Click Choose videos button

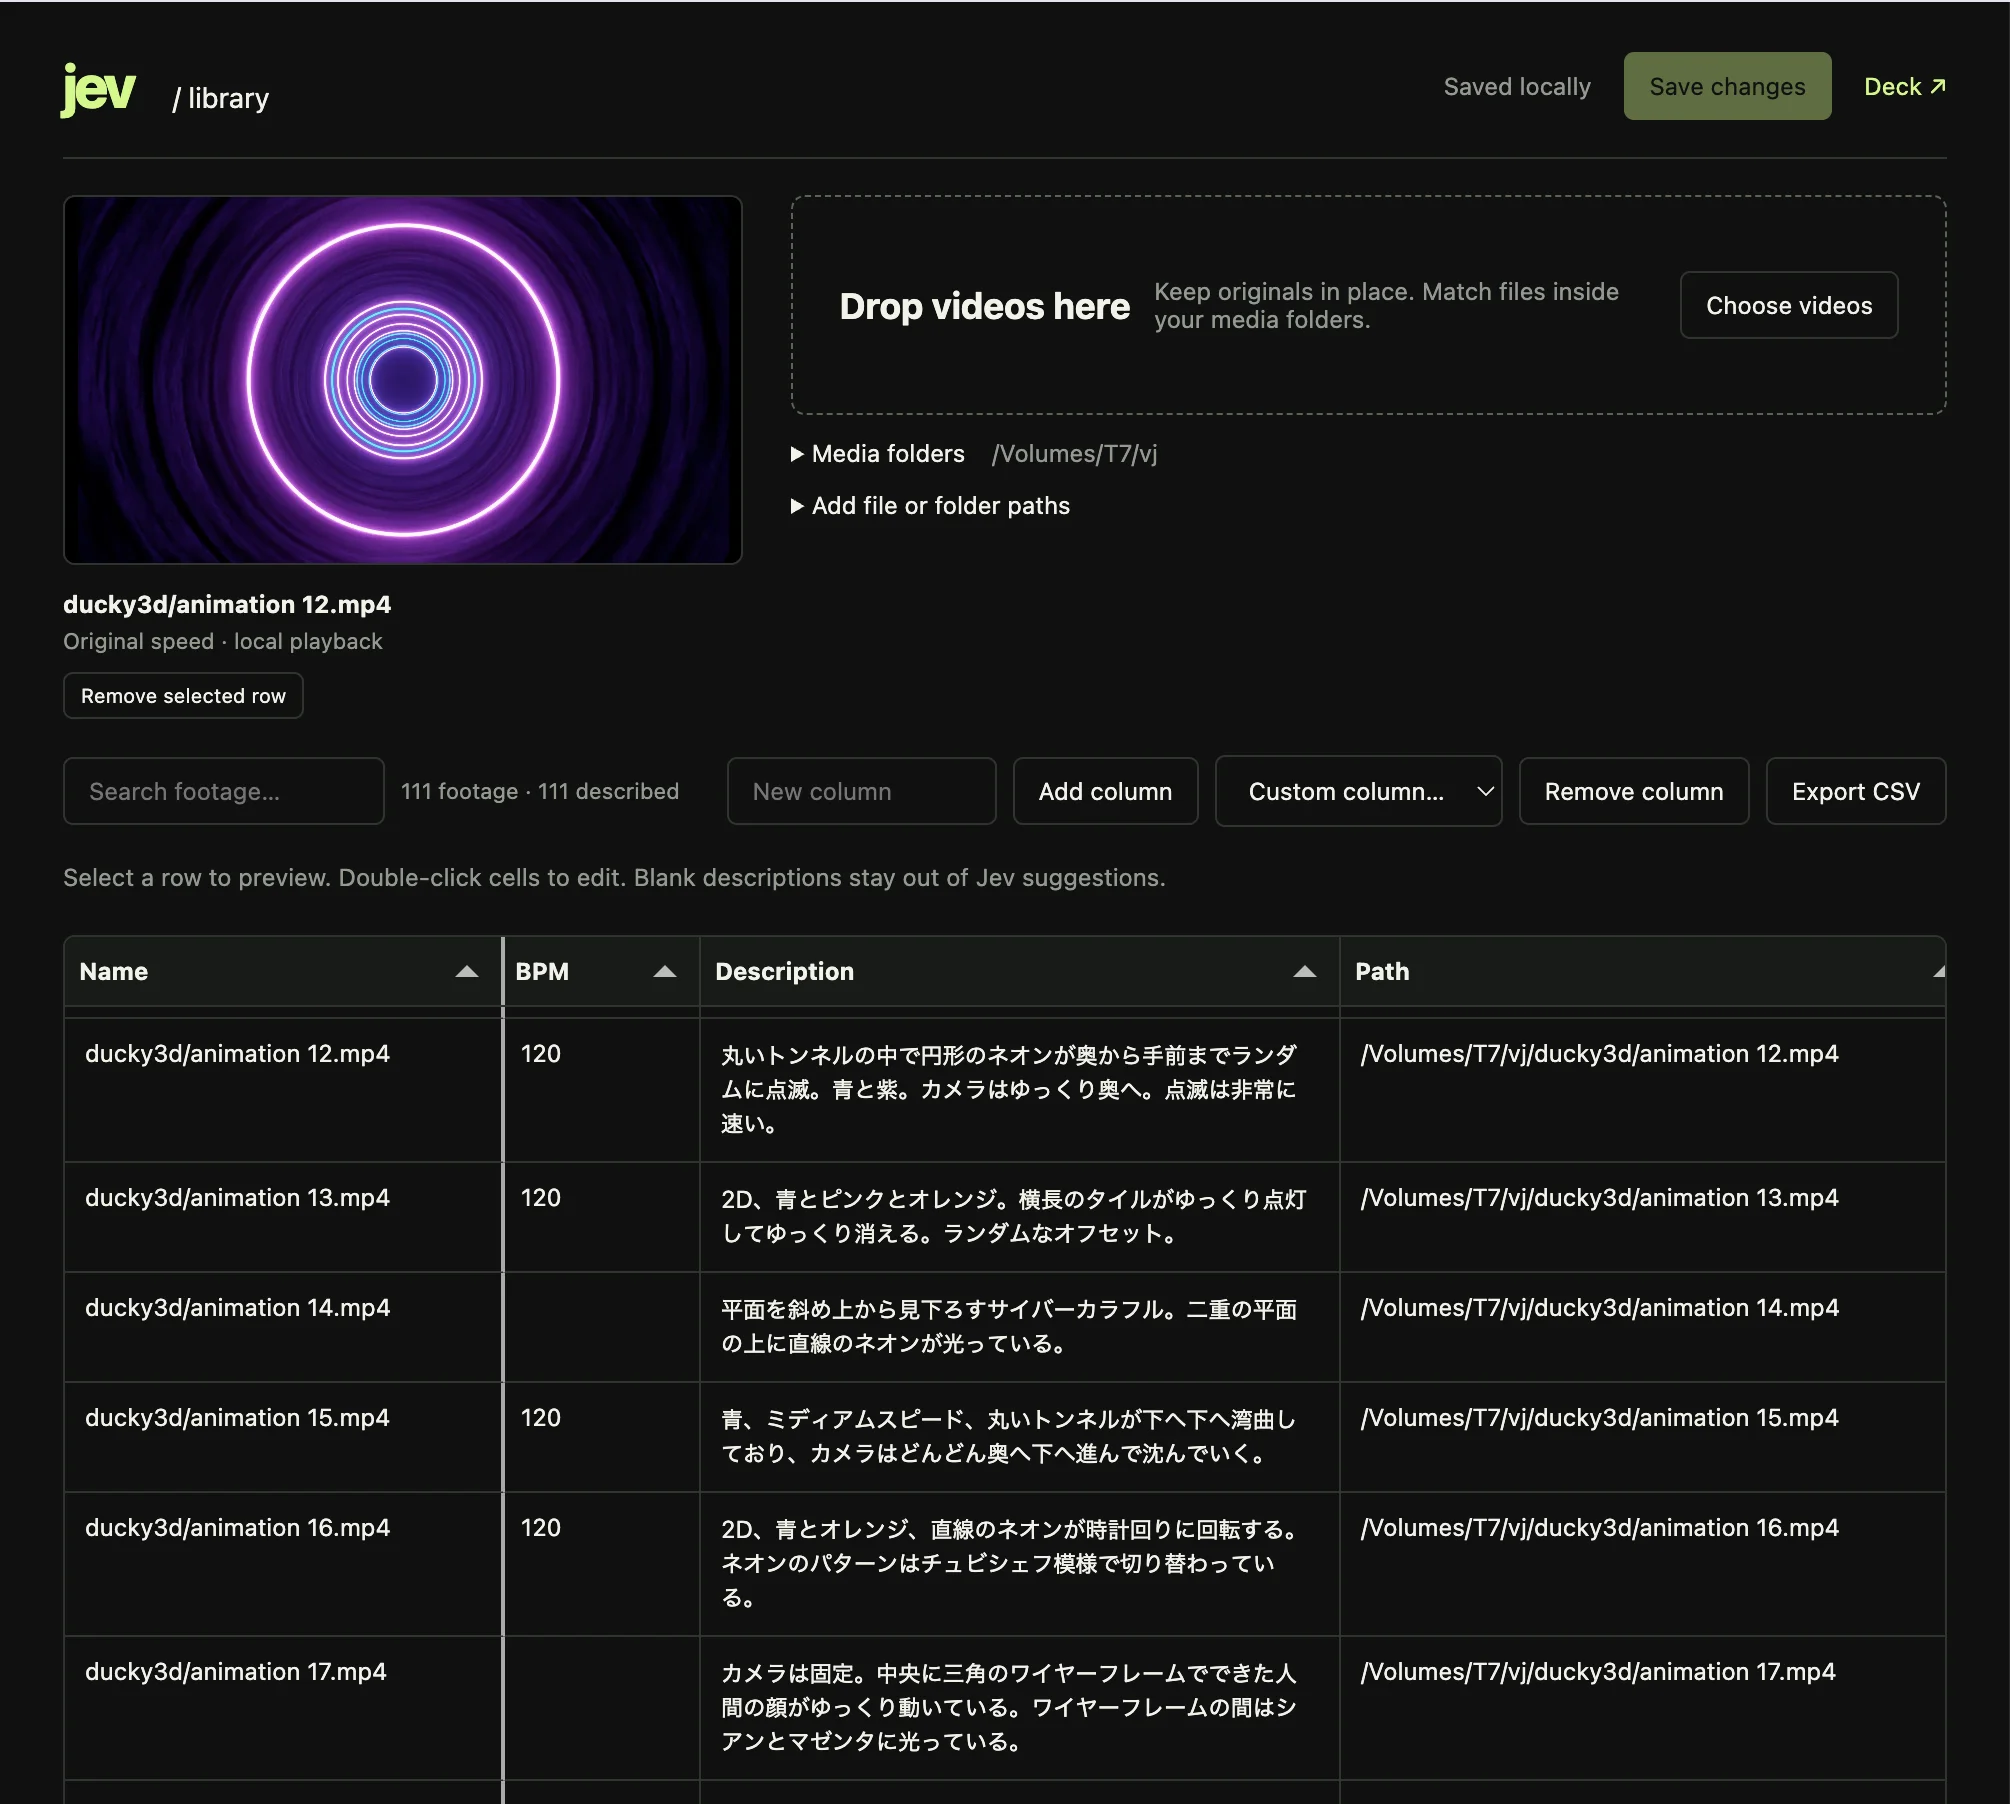1789,305
